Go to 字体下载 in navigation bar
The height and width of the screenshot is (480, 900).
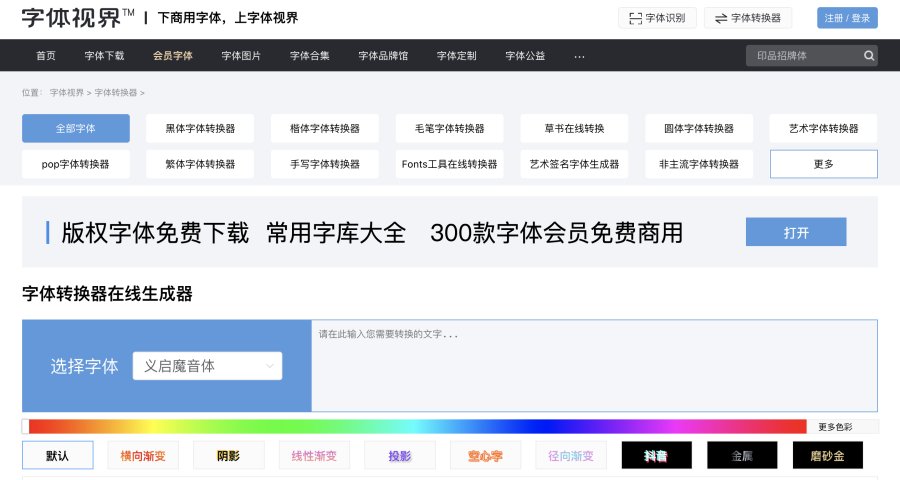(104, 56)
